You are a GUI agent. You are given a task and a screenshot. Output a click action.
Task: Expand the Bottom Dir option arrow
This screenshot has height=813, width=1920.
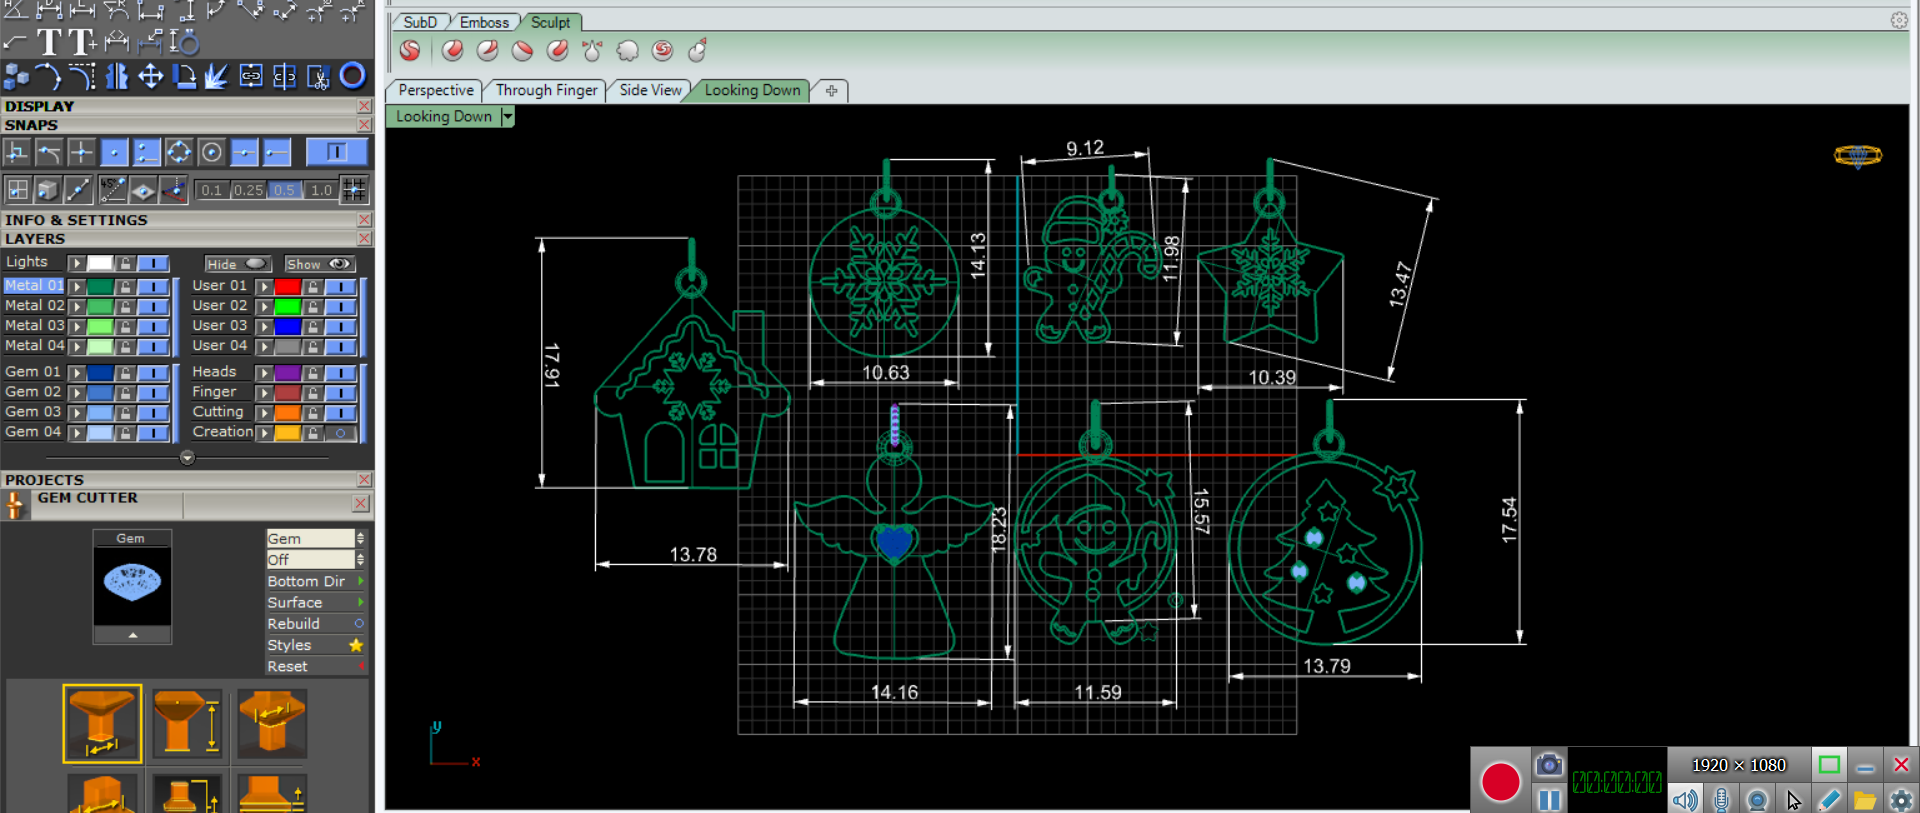[360, 581]
